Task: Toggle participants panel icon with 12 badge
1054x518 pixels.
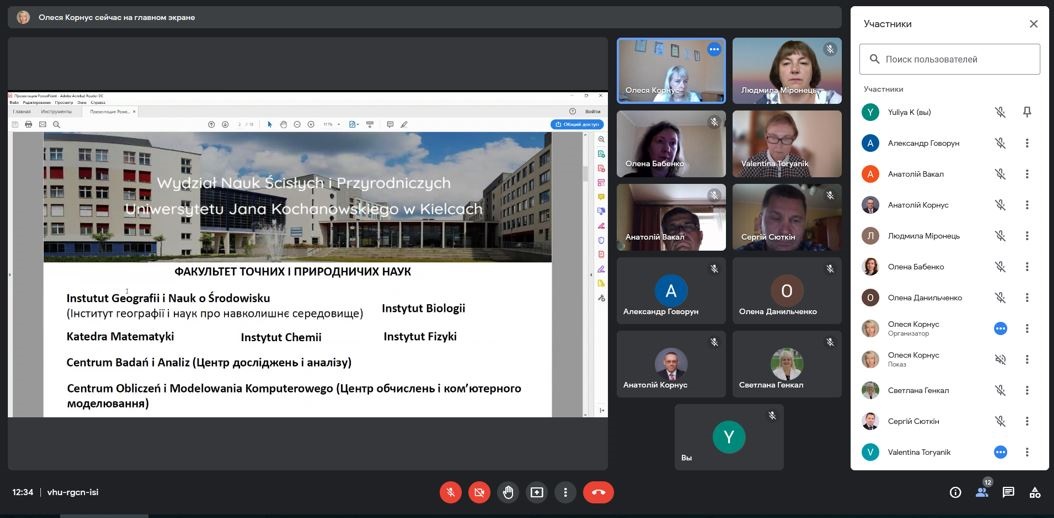Action: tap(982, 491)
